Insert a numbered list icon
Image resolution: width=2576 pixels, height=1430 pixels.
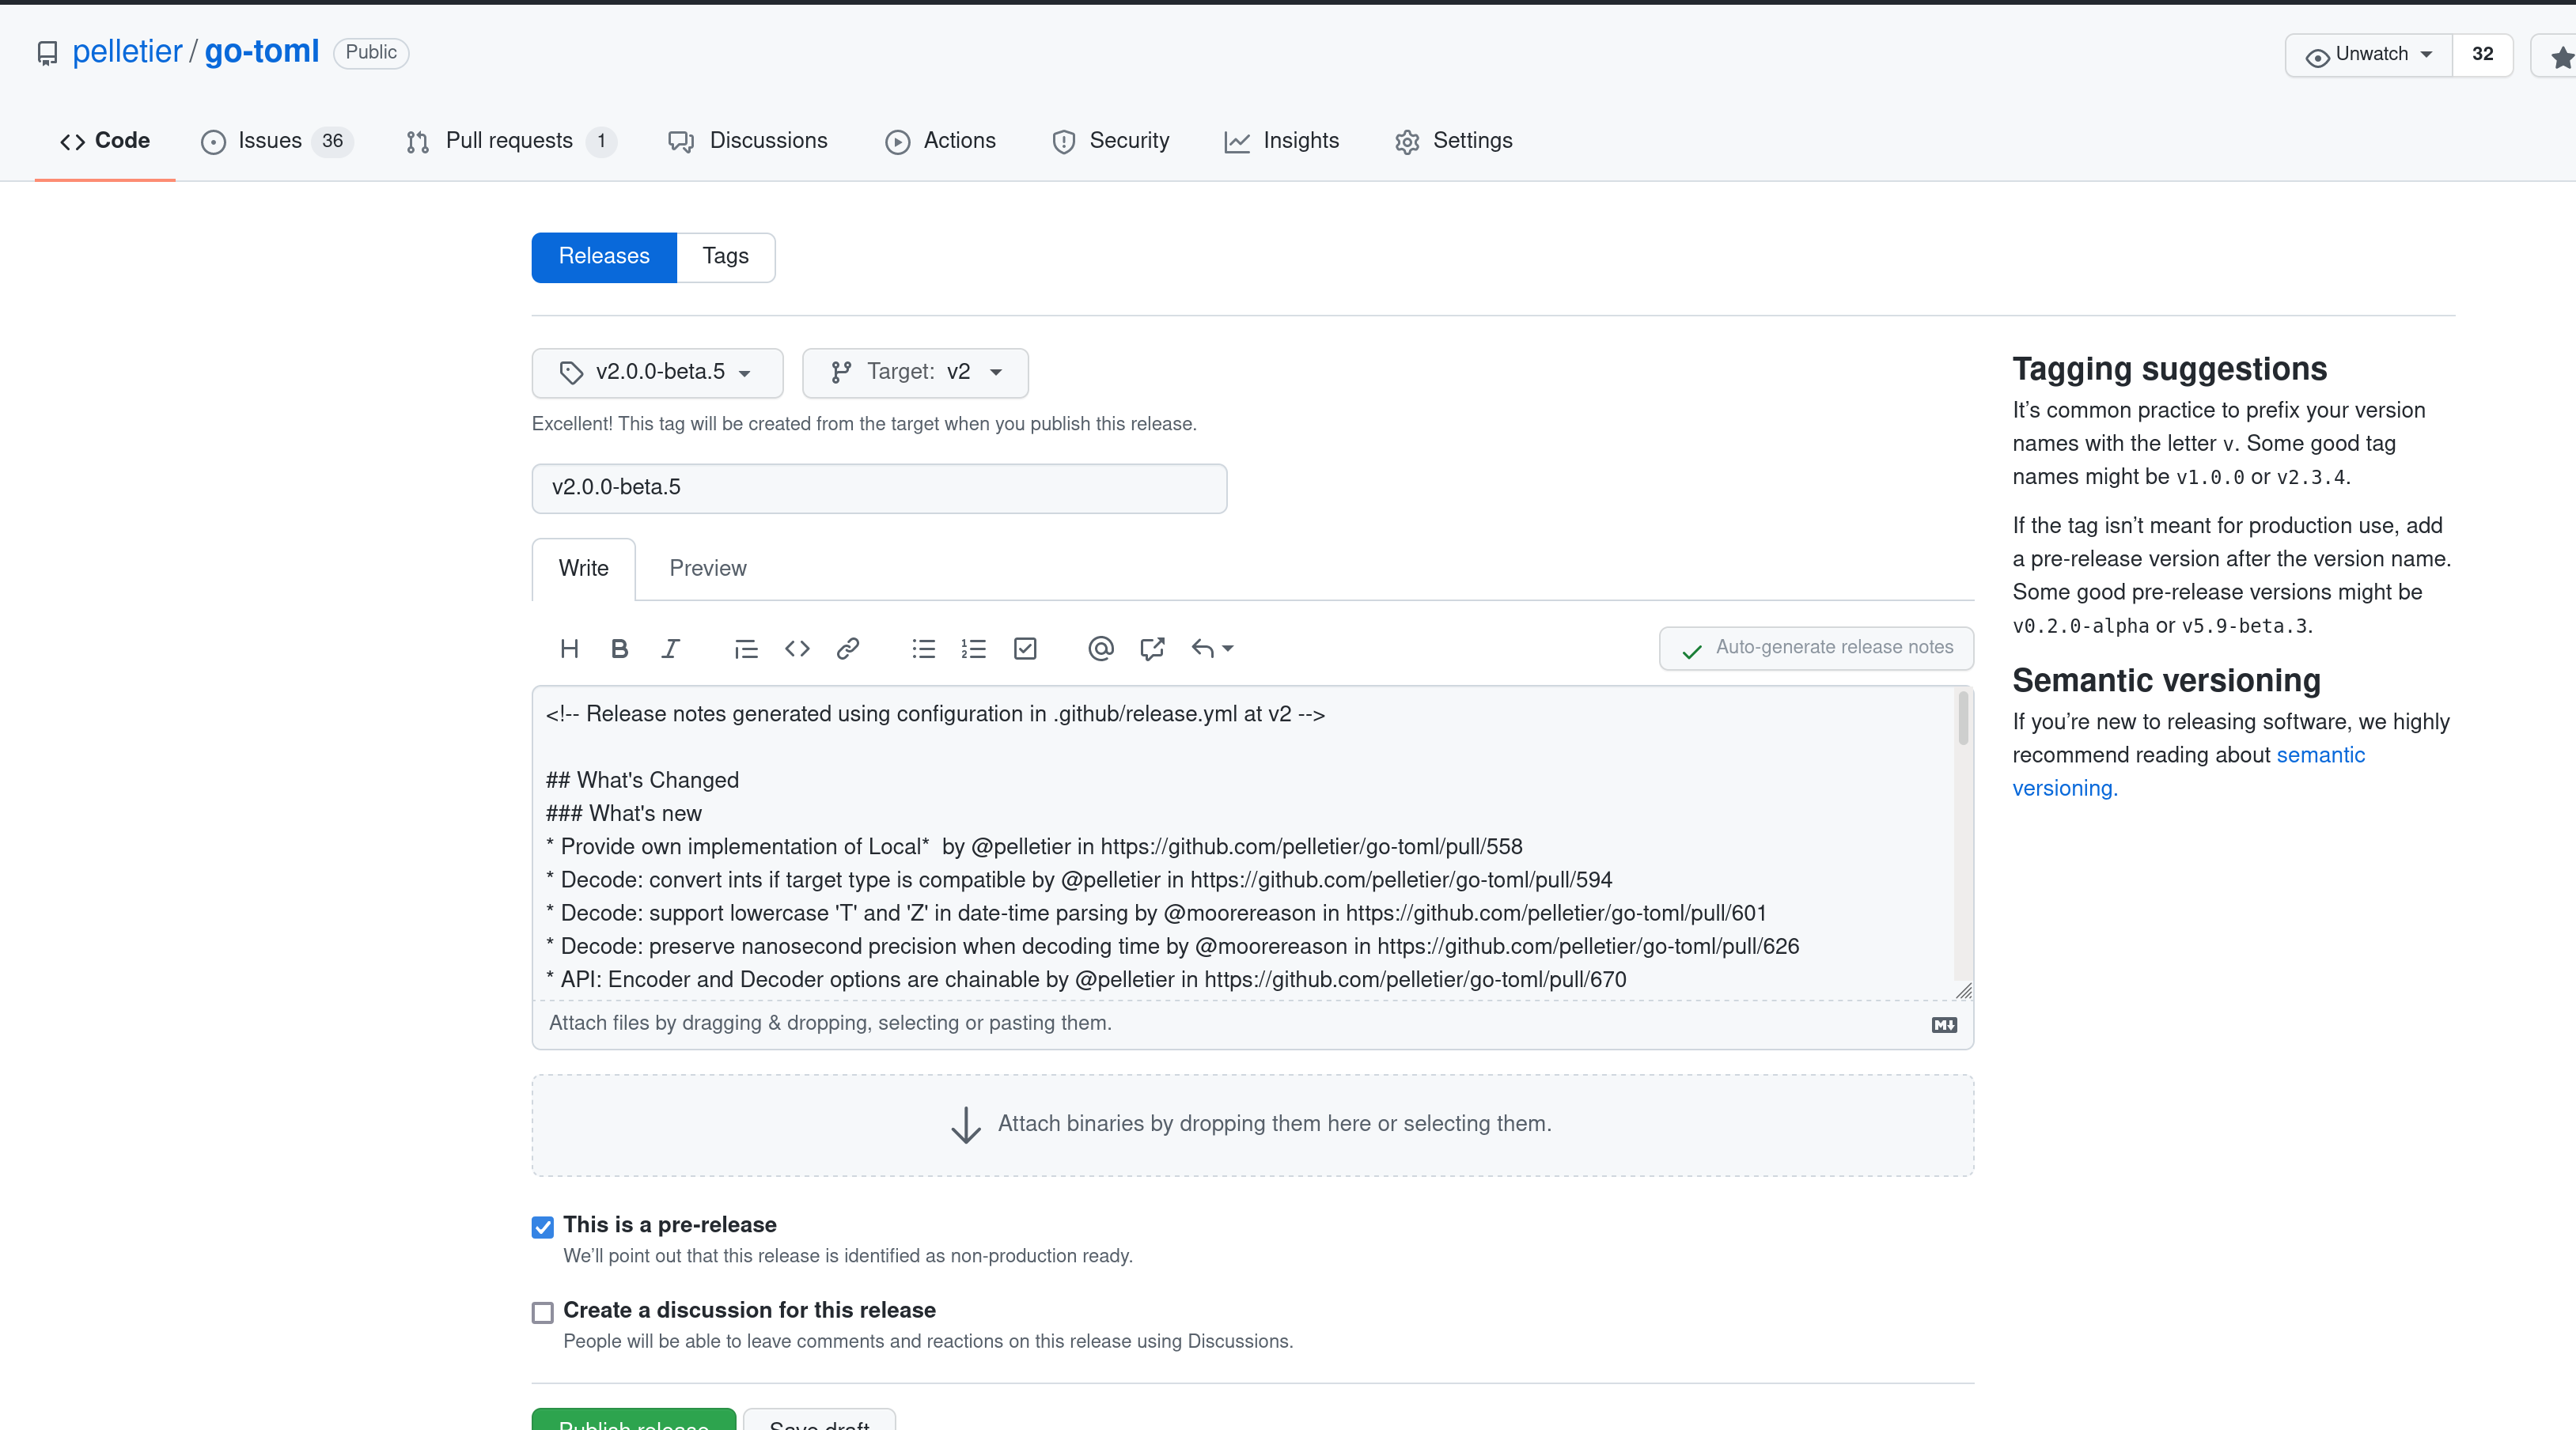click(973, 649)
